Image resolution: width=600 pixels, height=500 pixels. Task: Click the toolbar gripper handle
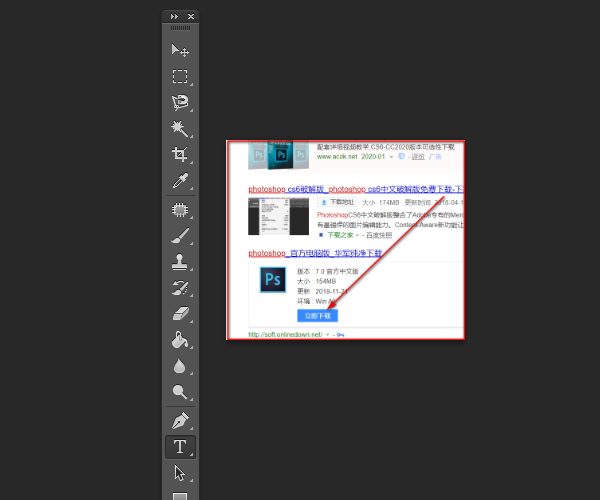(180, 28)
